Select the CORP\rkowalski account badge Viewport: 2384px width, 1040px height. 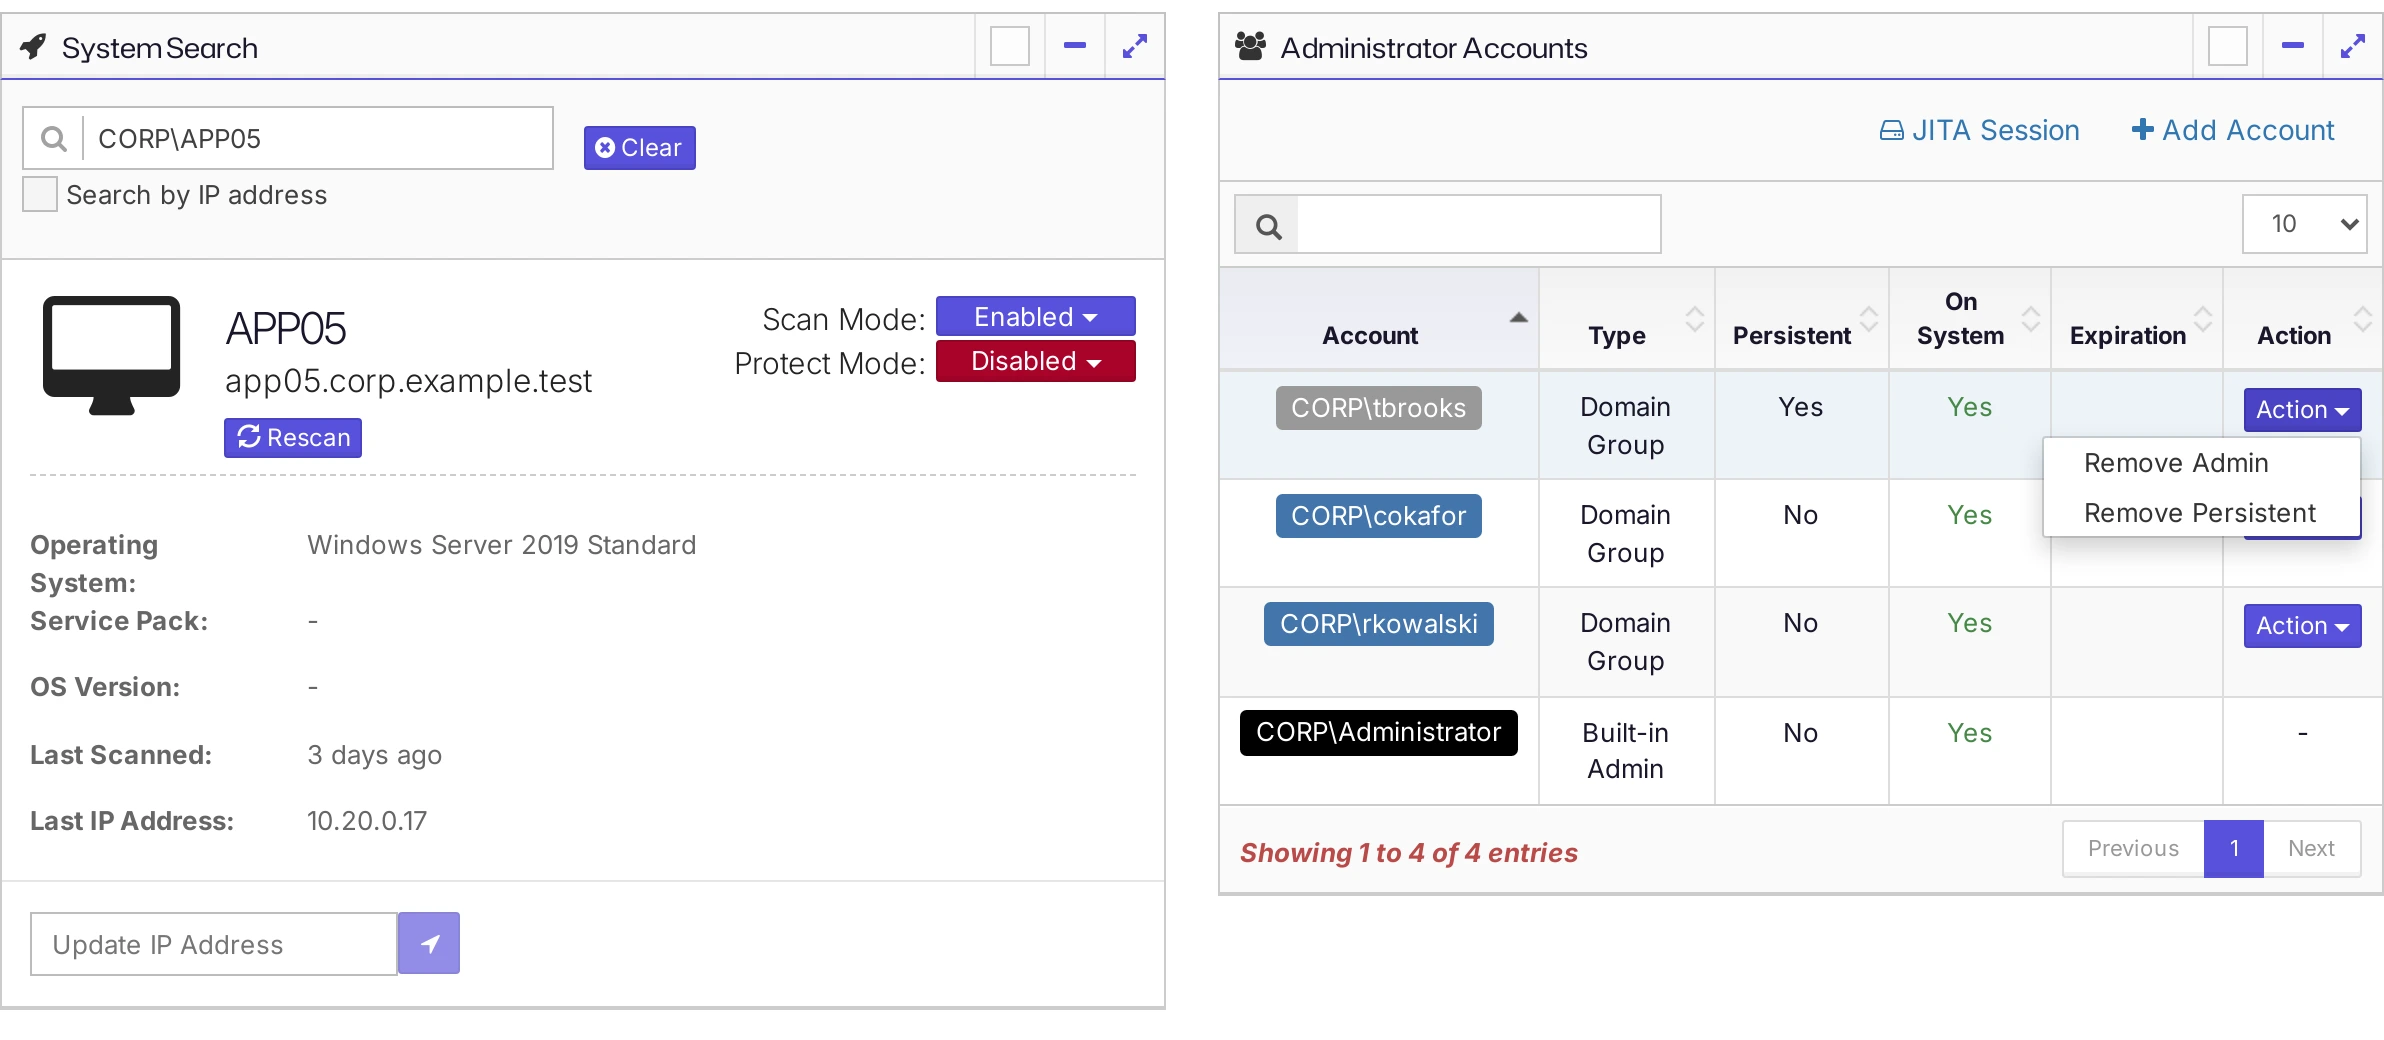pyautogui.click(x=1378, y=624)
